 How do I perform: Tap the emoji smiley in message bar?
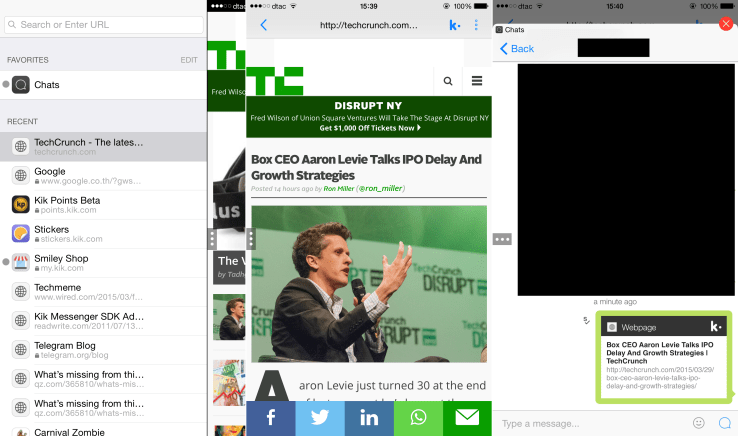[x=699, y=423]
